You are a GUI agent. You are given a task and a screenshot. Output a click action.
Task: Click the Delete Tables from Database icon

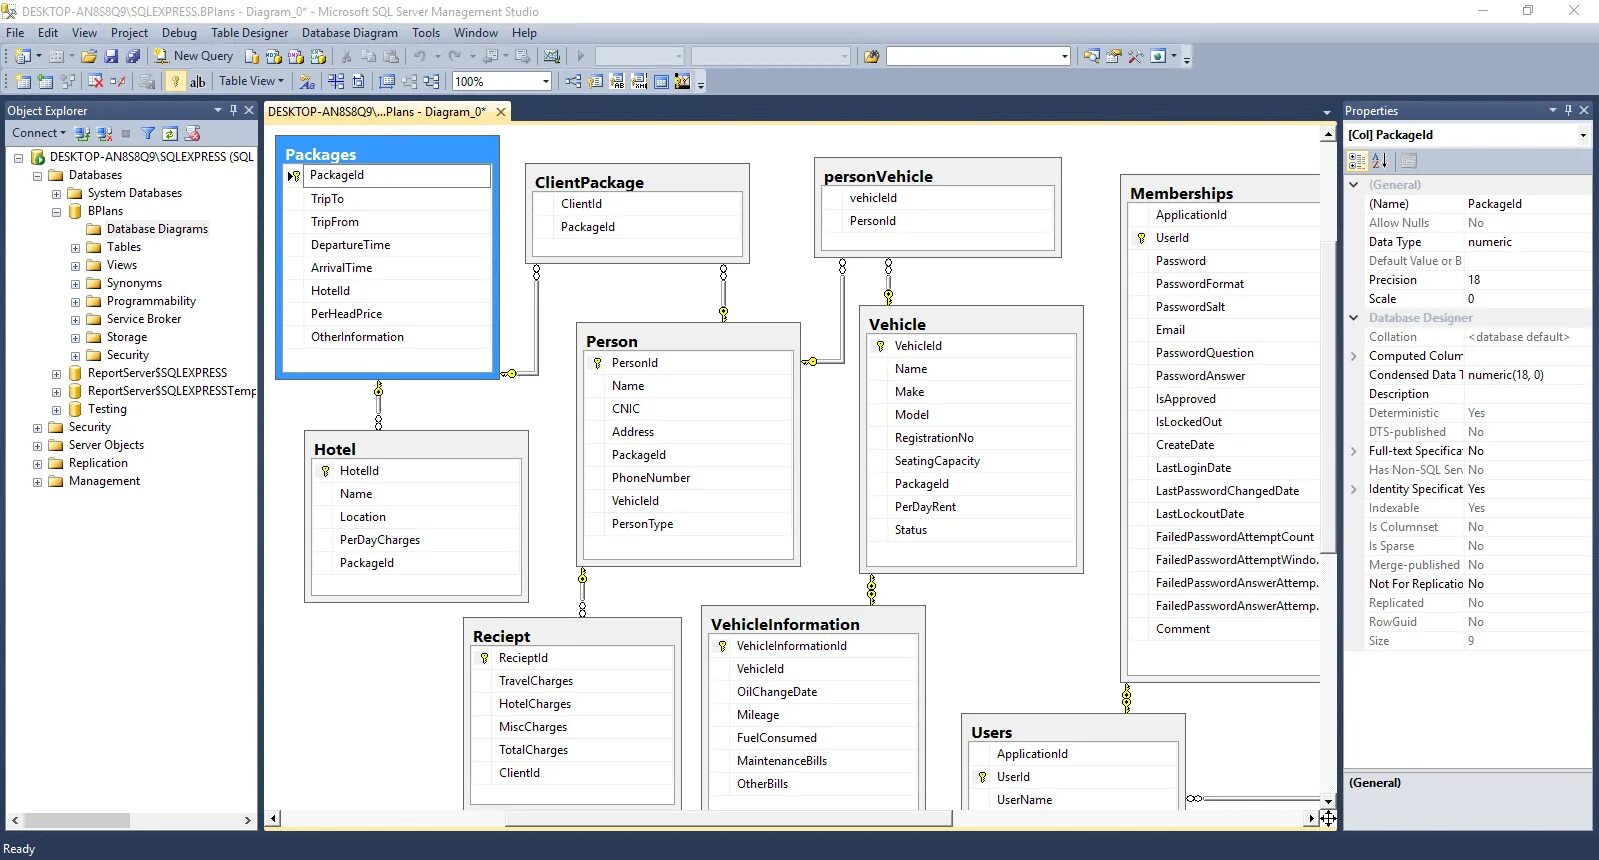[96, 81]
